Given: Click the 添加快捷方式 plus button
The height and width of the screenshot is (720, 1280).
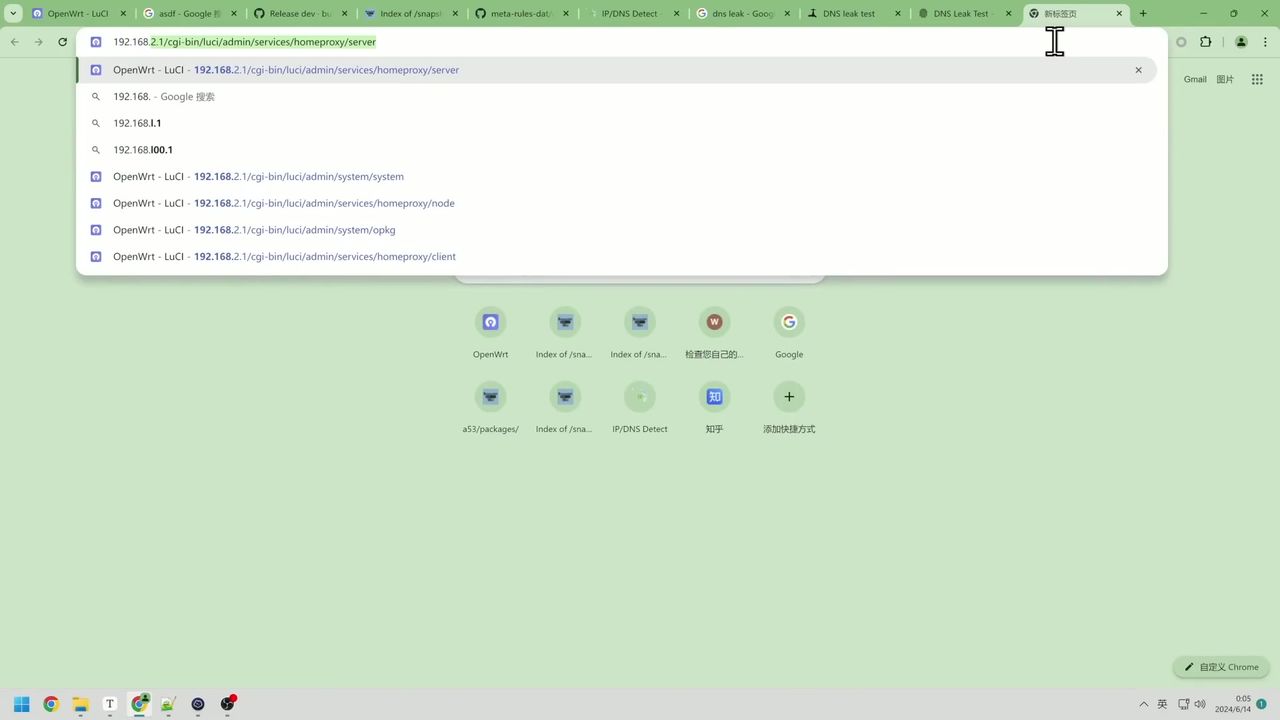Looking at the screenshot, I should tap(789, 397).
